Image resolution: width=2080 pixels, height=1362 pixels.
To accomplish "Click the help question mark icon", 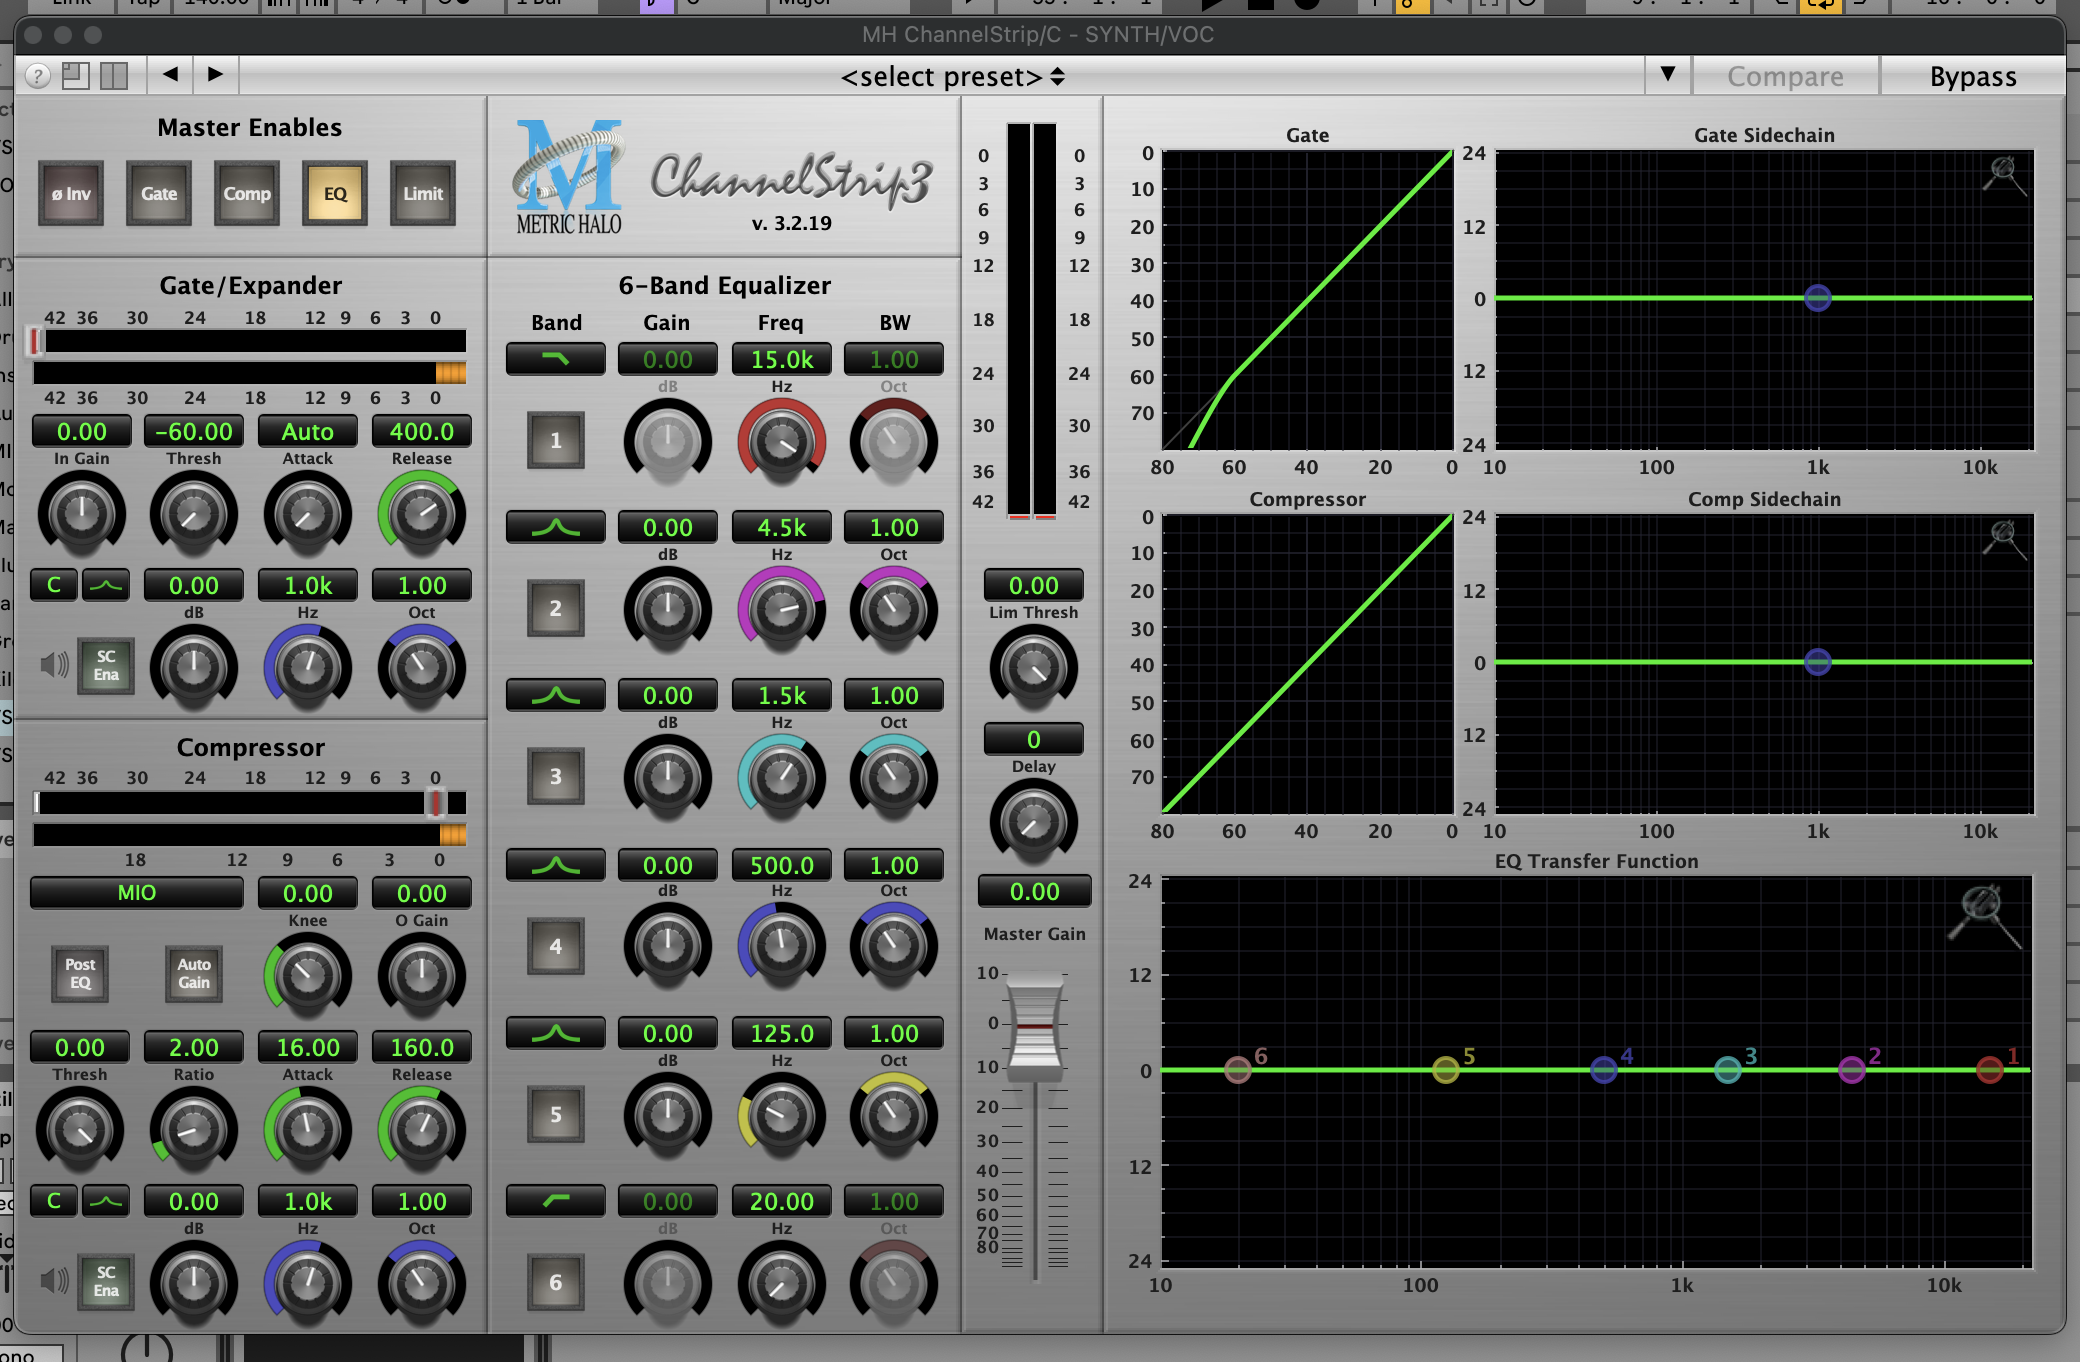I will pos(37,76).
